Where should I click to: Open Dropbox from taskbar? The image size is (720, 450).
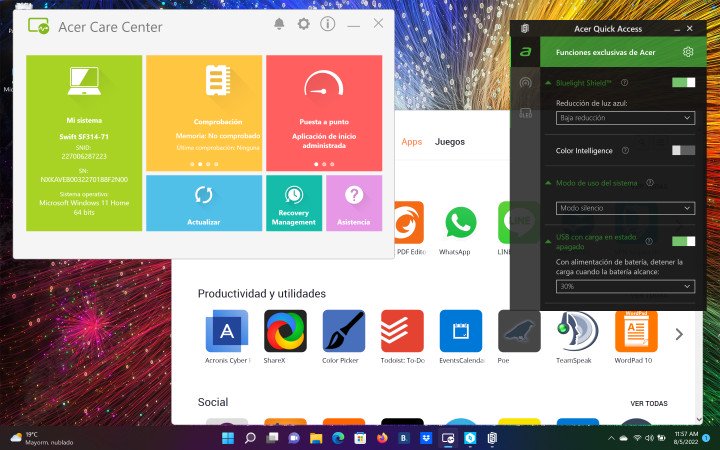pos(426,438)
